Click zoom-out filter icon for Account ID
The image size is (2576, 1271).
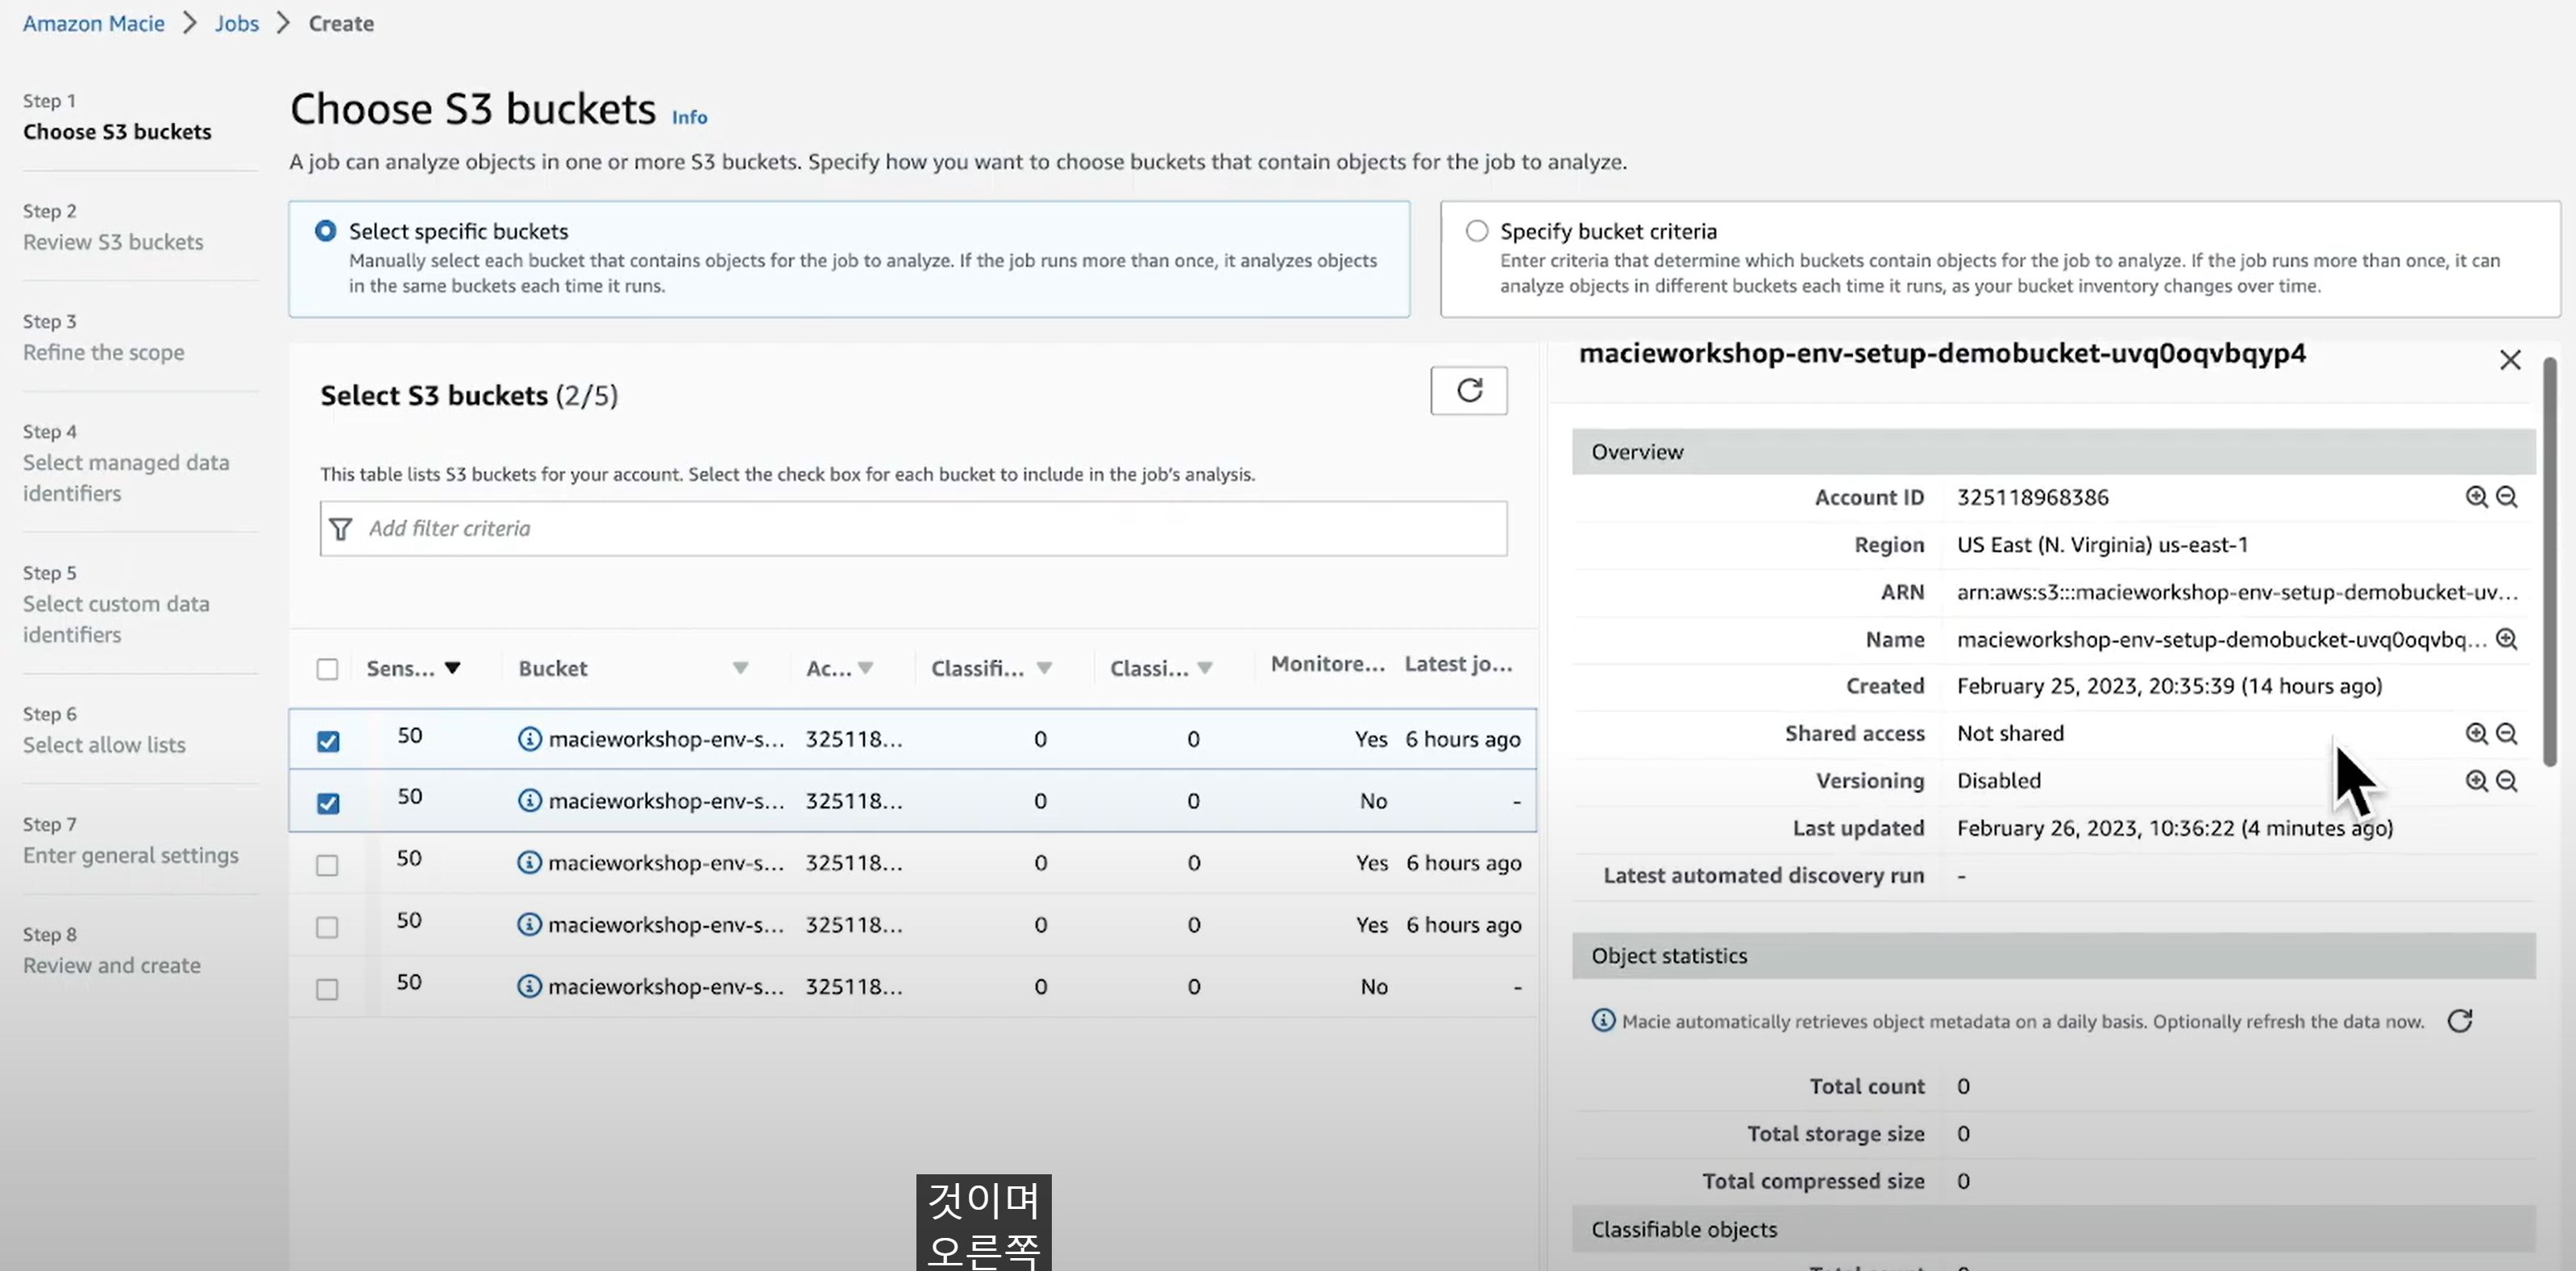tap(2506, 497)
